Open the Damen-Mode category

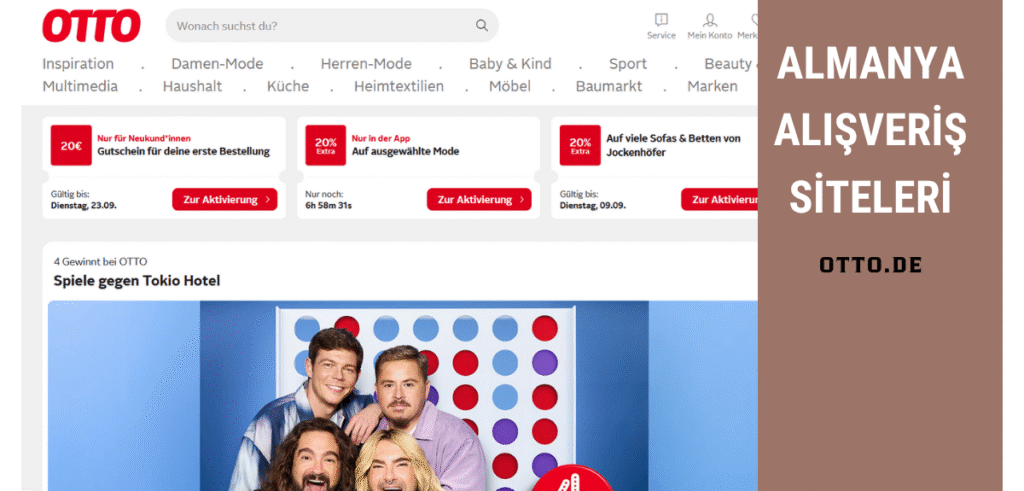(x=217, y=64)
